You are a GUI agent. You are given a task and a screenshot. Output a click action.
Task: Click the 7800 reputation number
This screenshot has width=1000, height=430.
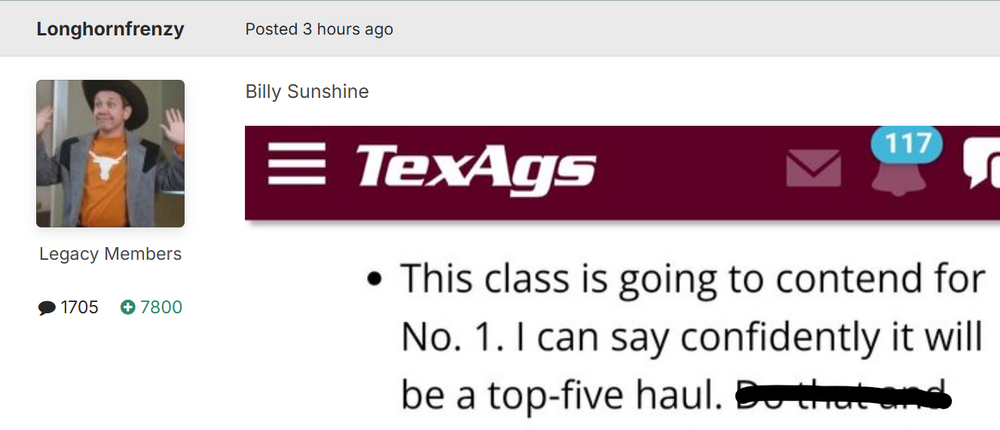point(161,308)
